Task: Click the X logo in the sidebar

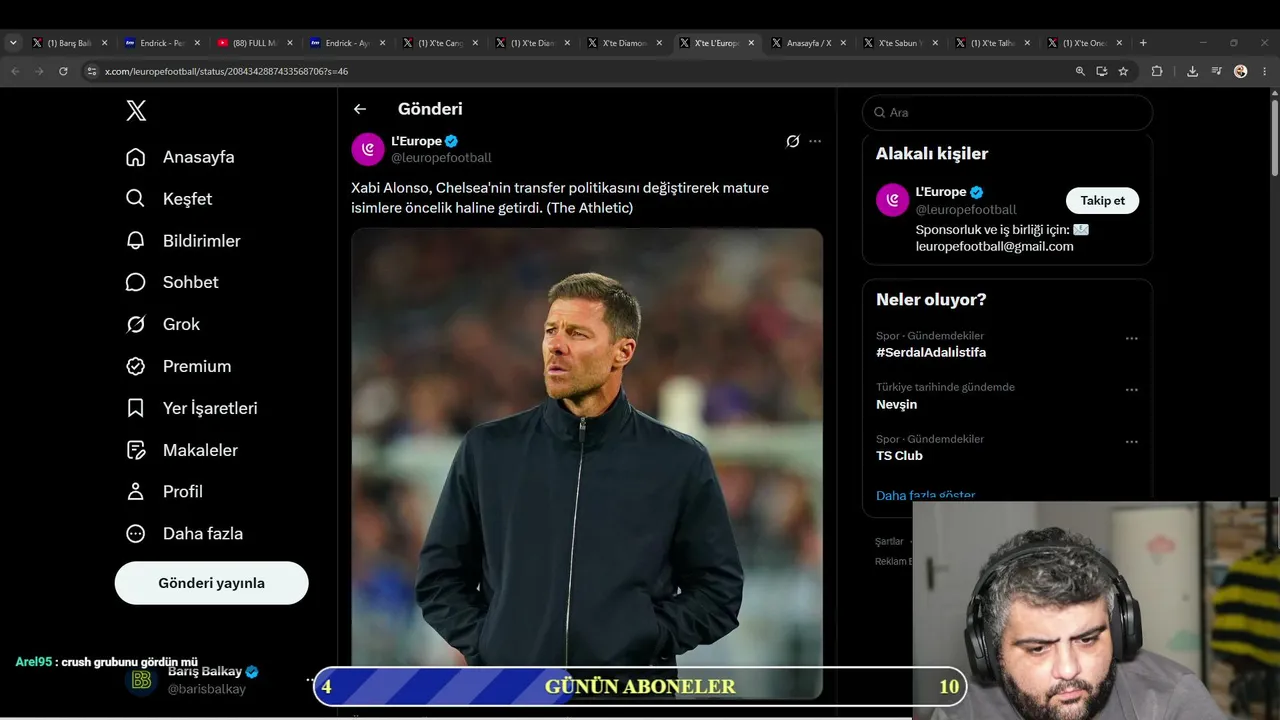Action: click(x=136, y=111)
